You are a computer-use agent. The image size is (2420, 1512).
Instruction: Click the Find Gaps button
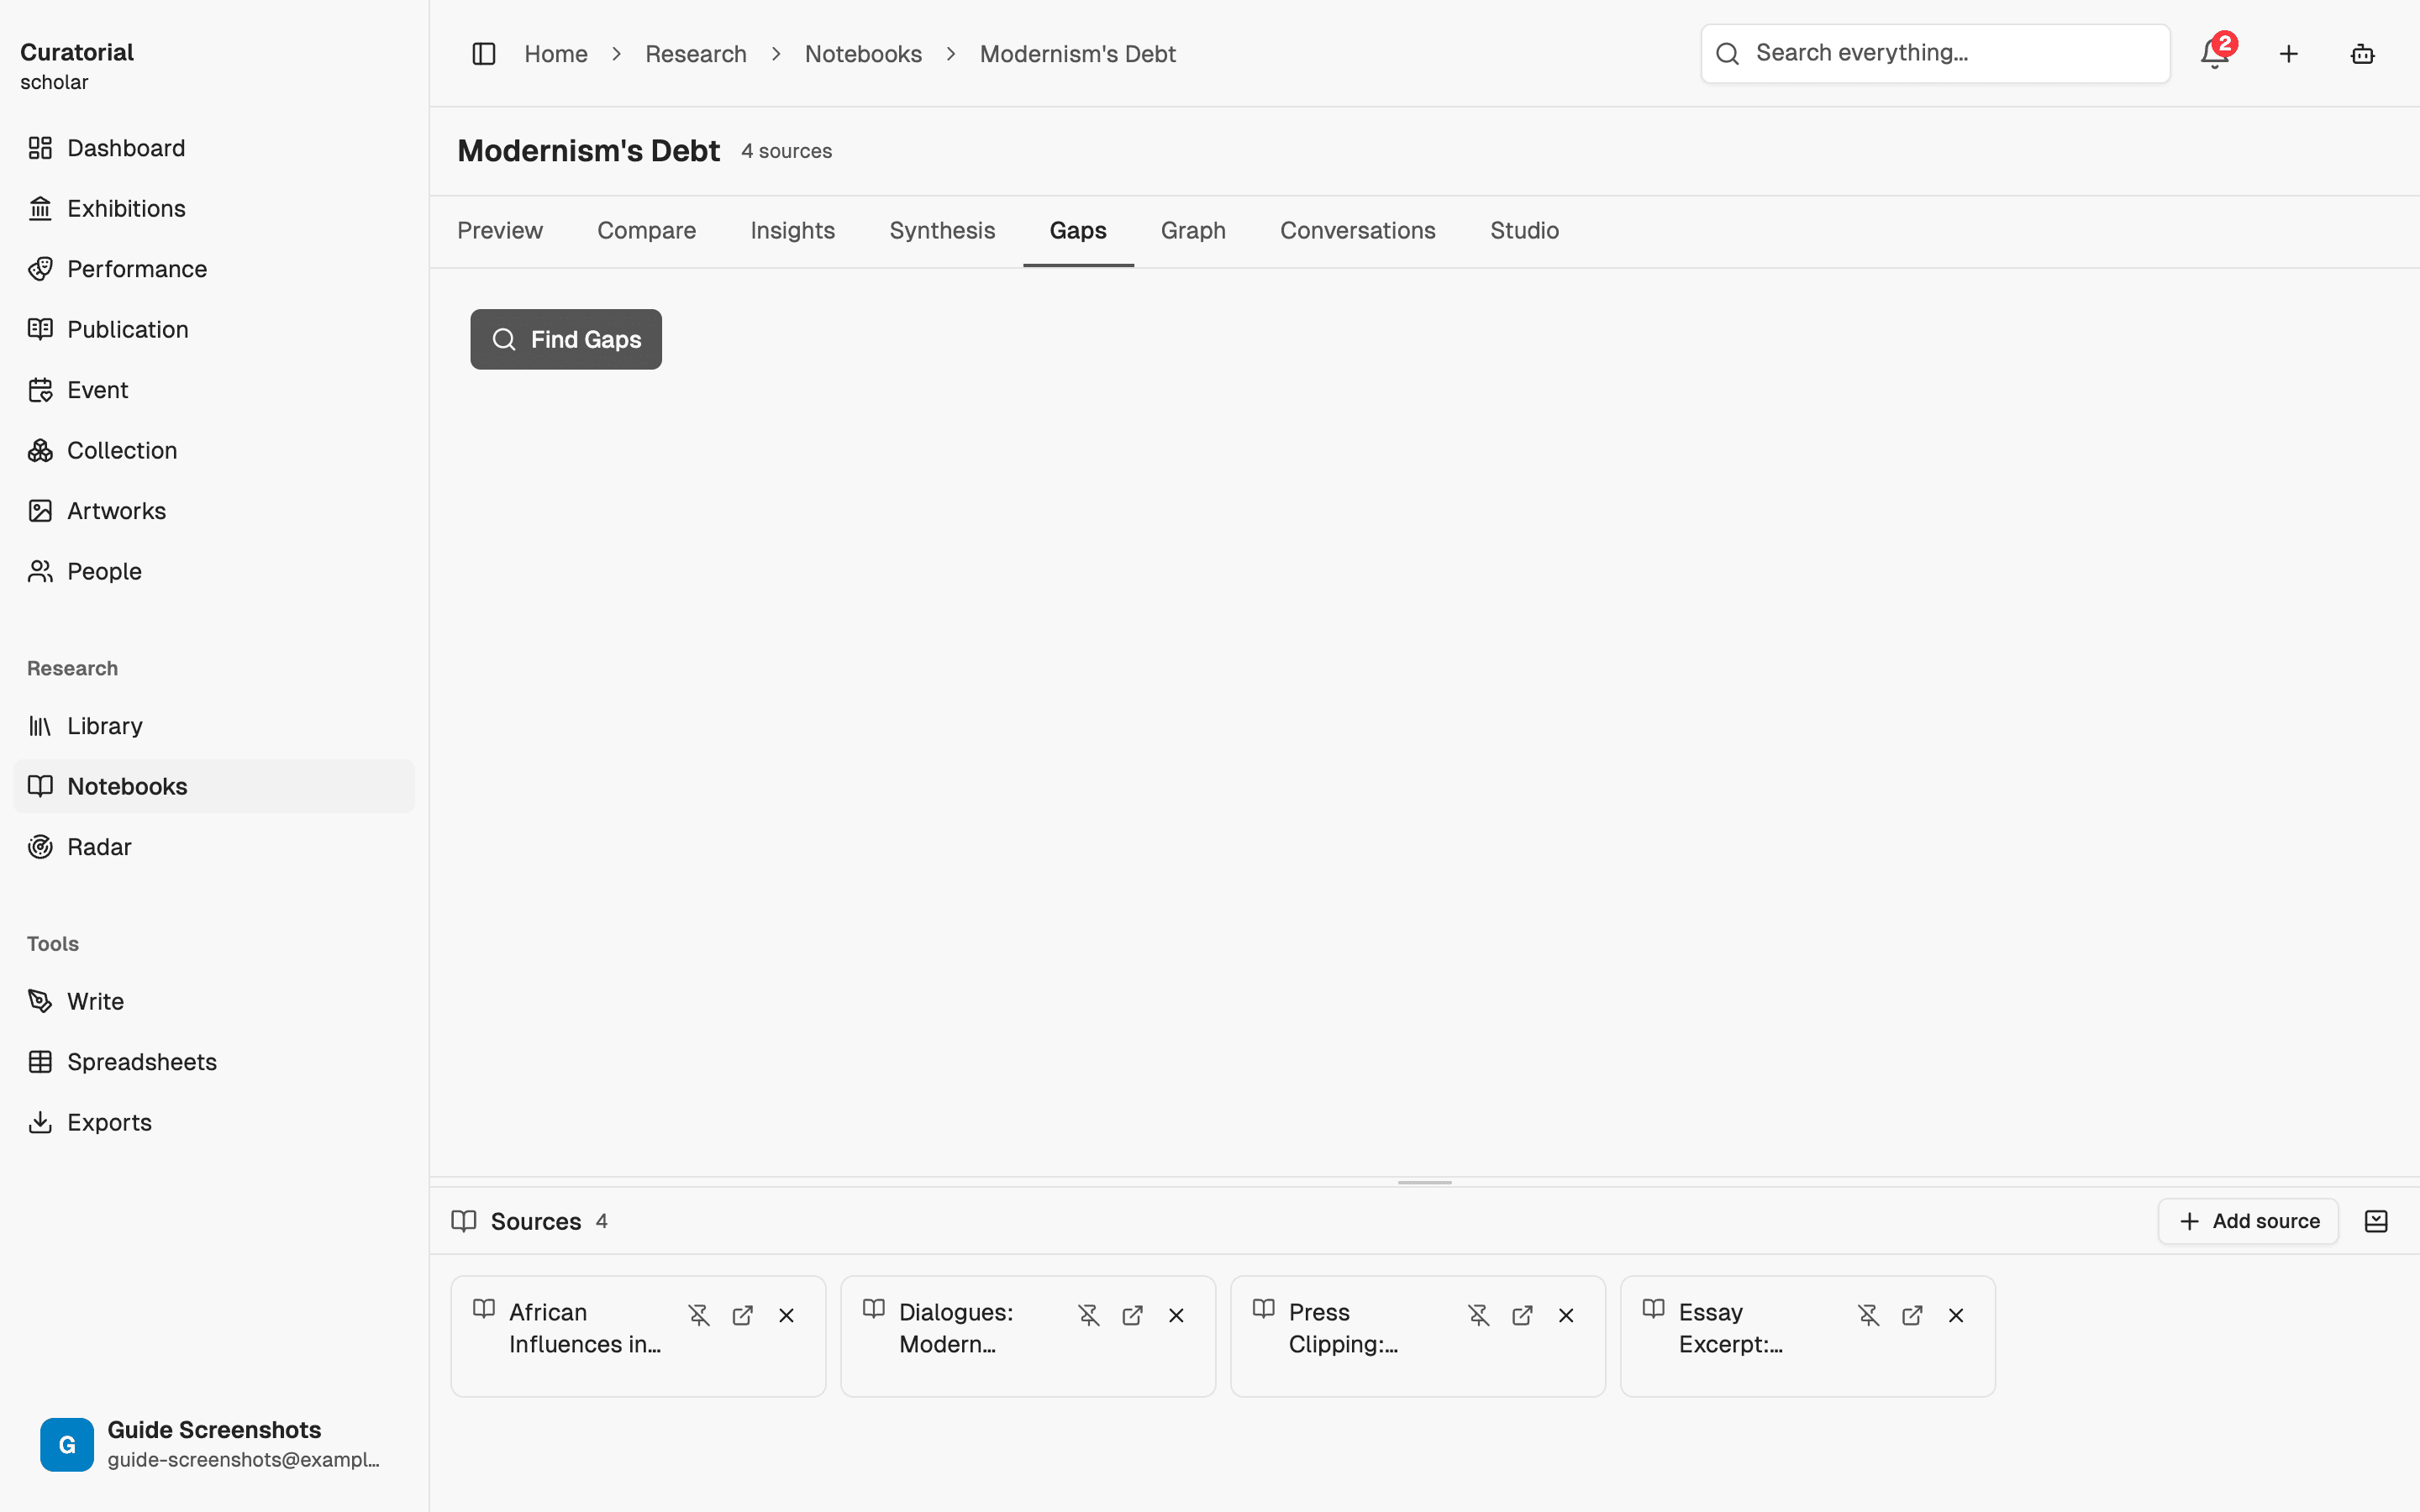click(x=566, y=339)
